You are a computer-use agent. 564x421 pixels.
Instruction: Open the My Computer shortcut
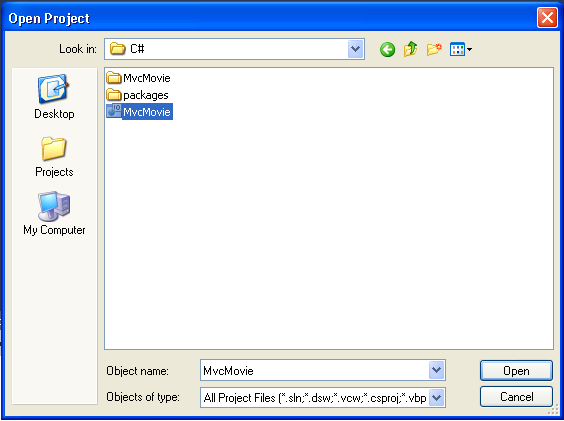pos(54,214)
